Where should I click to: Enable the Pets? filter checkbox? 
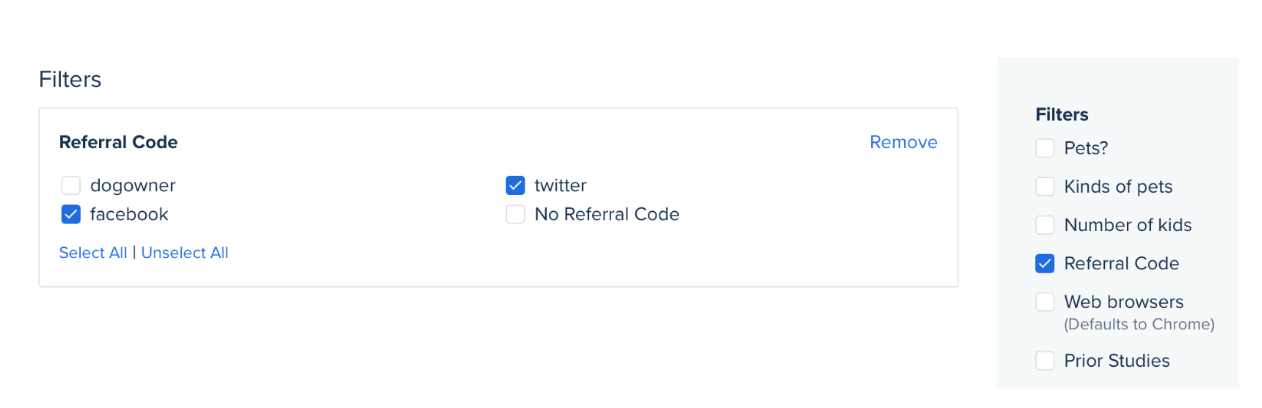point(1045,148)
